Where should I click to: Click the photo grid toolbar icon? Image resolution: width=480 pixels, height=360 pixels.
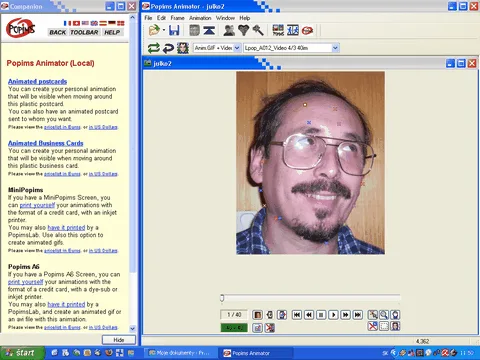278,31
